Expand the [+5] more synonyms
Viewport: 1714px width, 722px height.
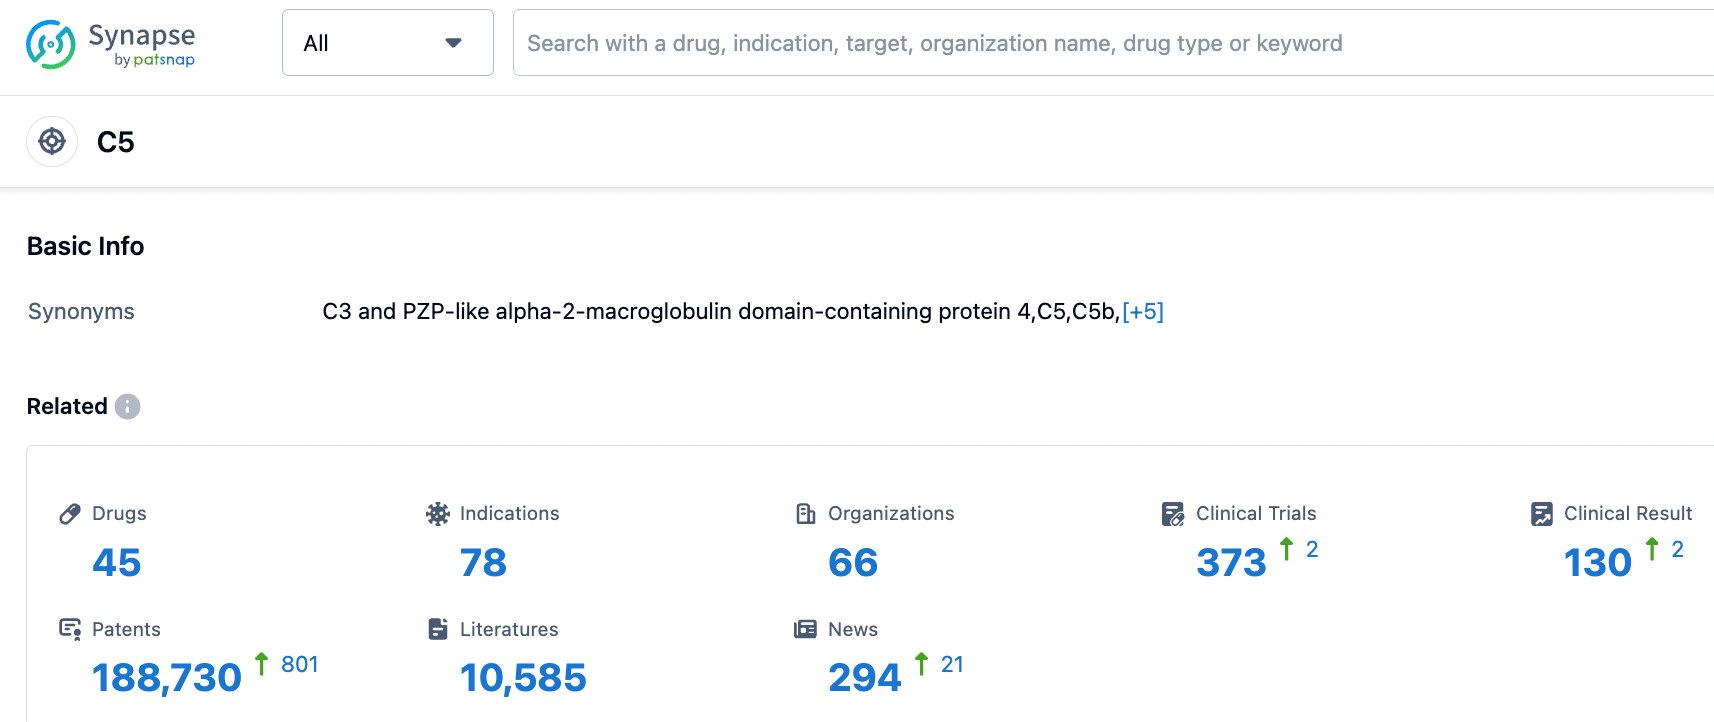click(x=1143, y=312)
